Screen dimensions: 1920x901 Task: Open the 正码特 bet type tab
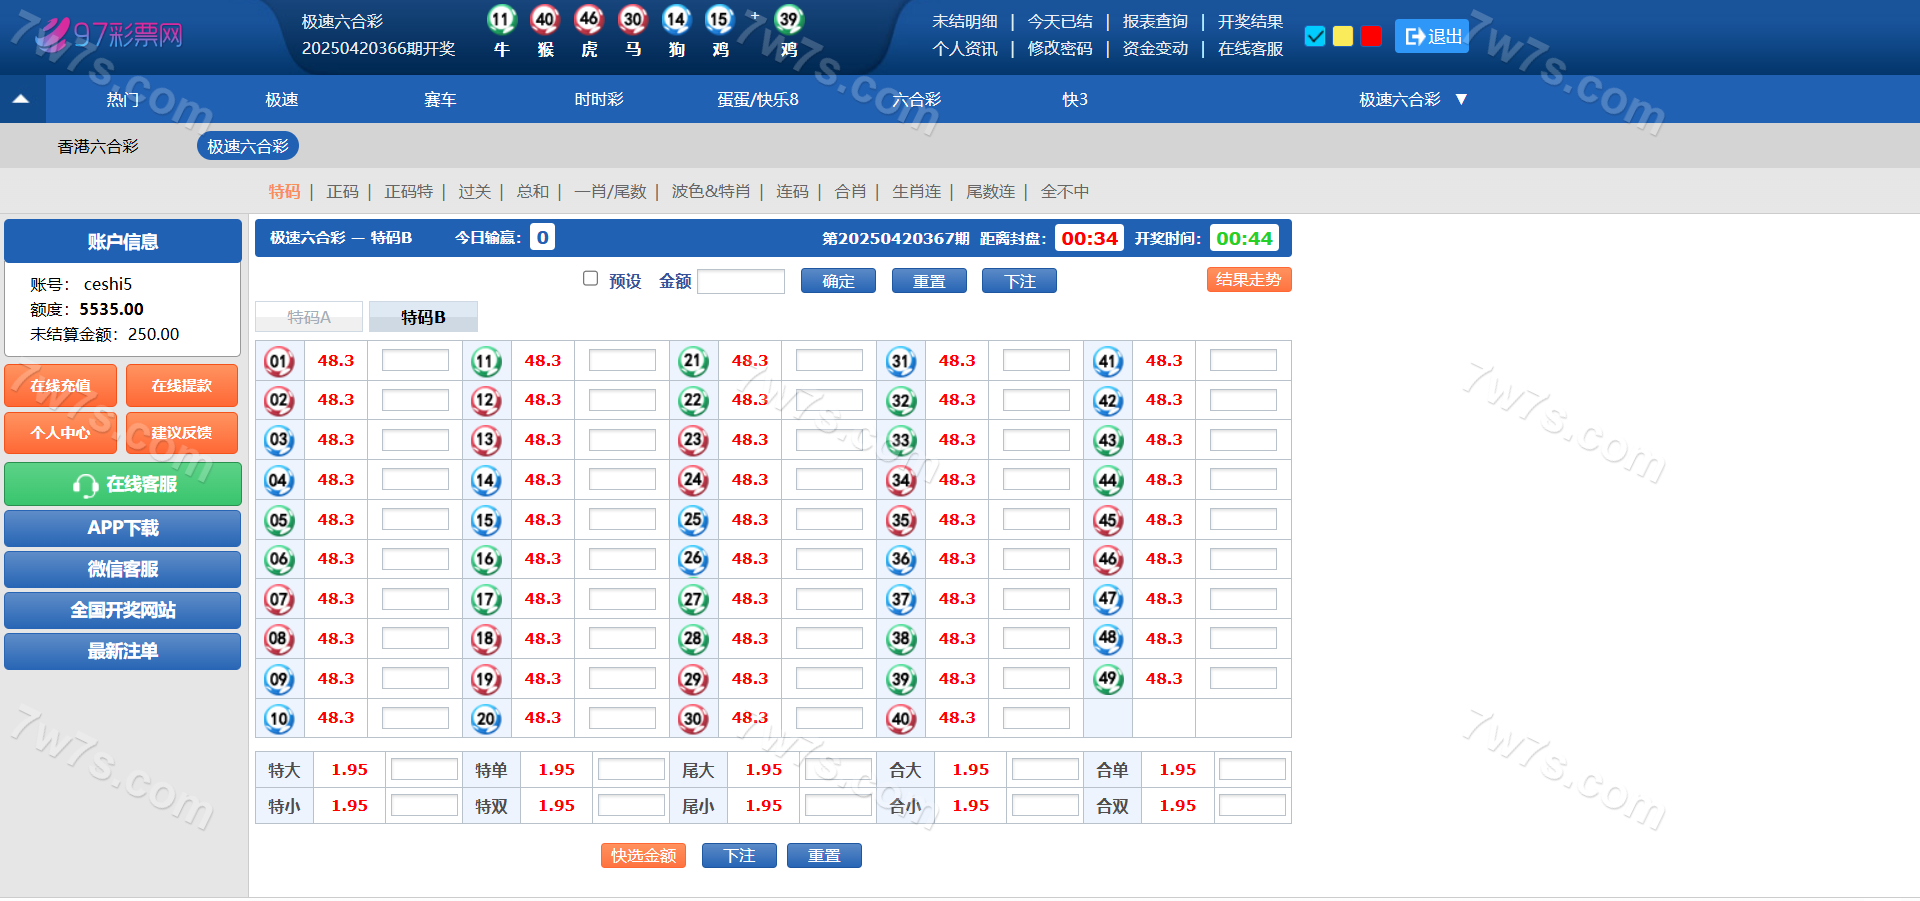(408, 191)
